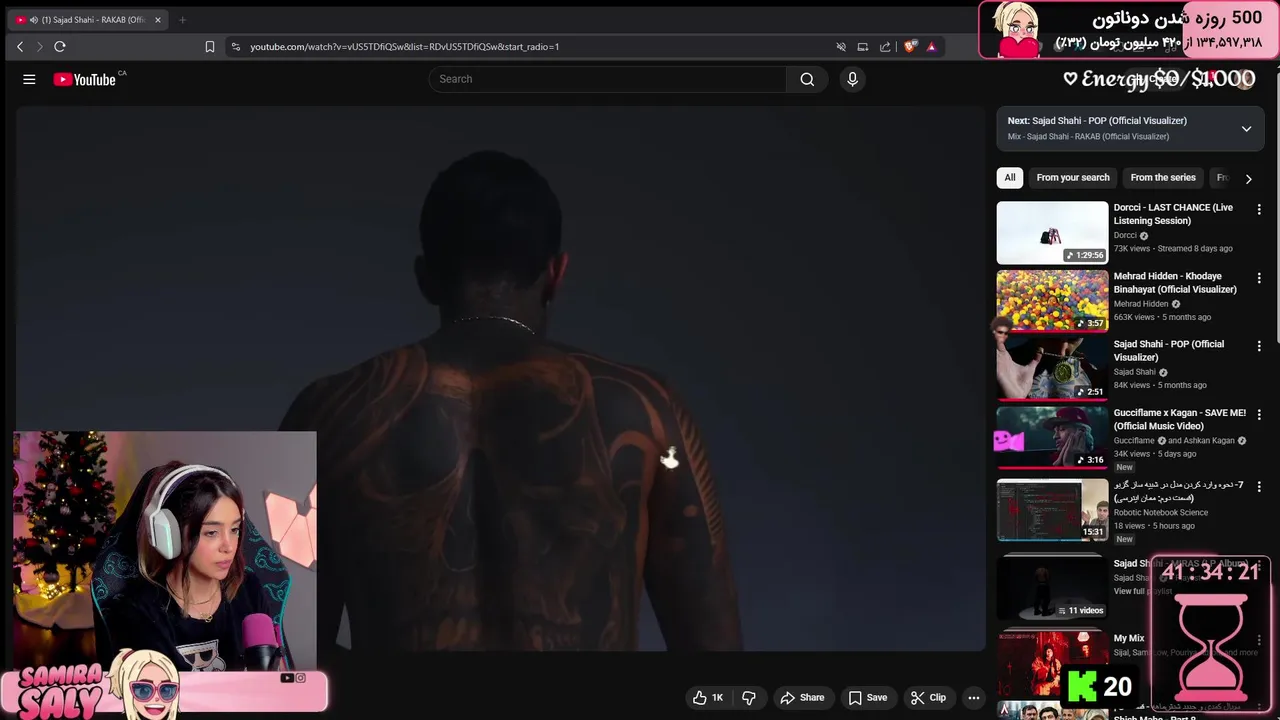
Task: Click the magnifying glass search button
Action: pos(807,79)
